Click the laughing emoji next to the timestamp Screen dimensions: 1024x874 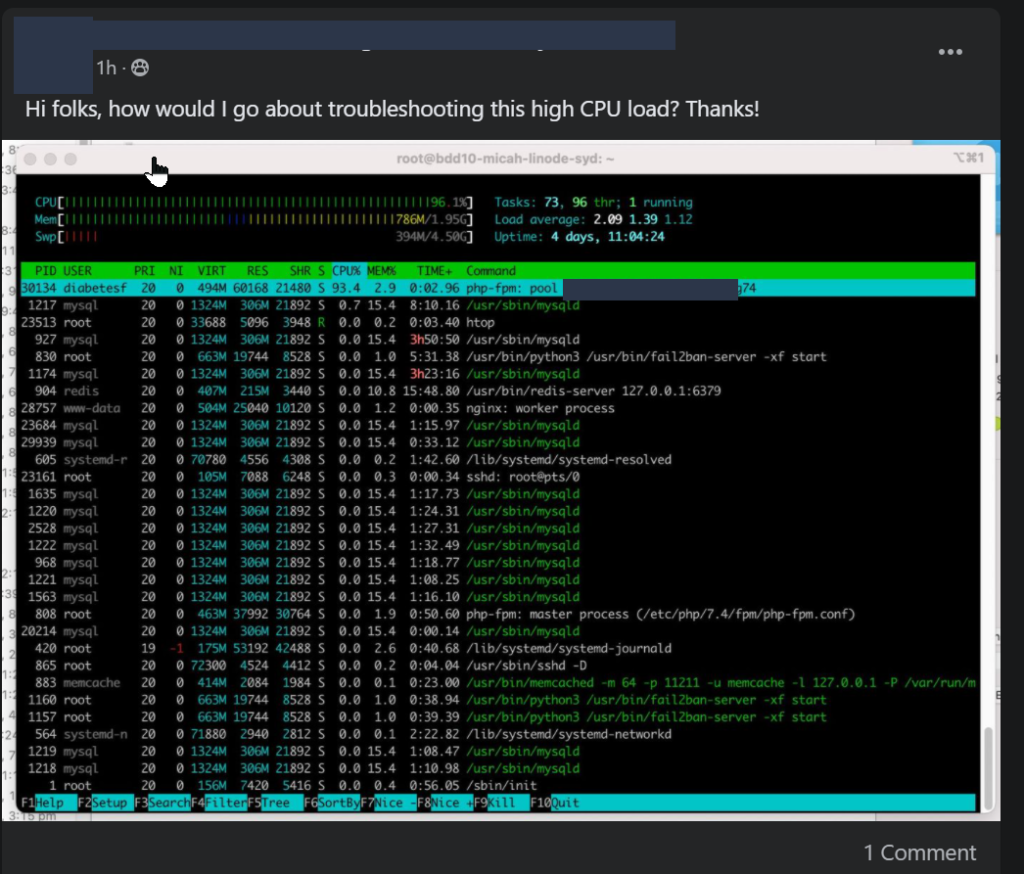(139, 68)
